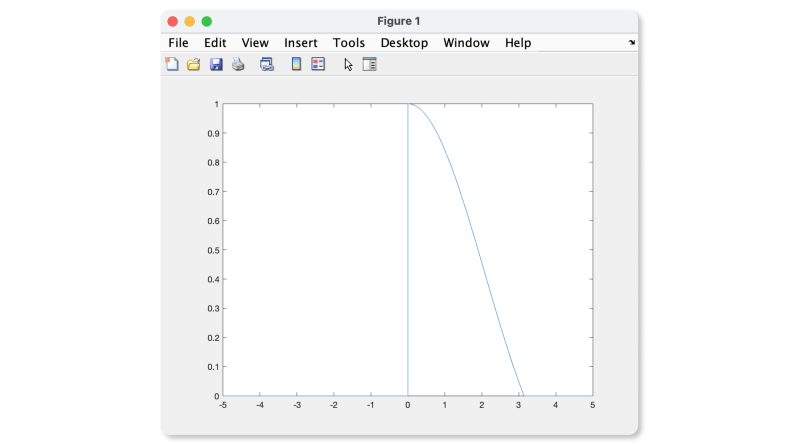Maximize Figure 1 with the green button
Screen dimensions: 798x444
[x=207, y=21]
